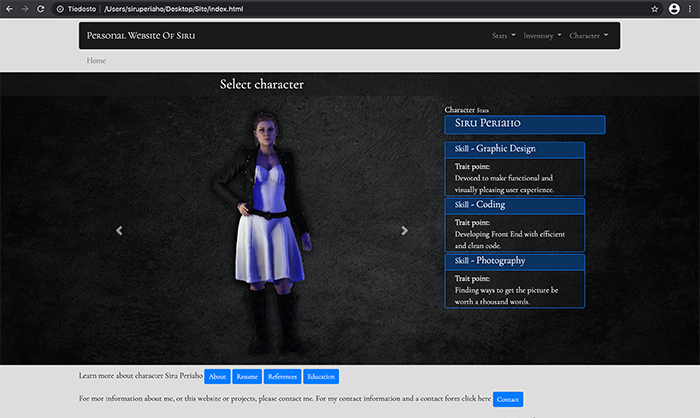Select the Education button

click(x=321, y=377)
